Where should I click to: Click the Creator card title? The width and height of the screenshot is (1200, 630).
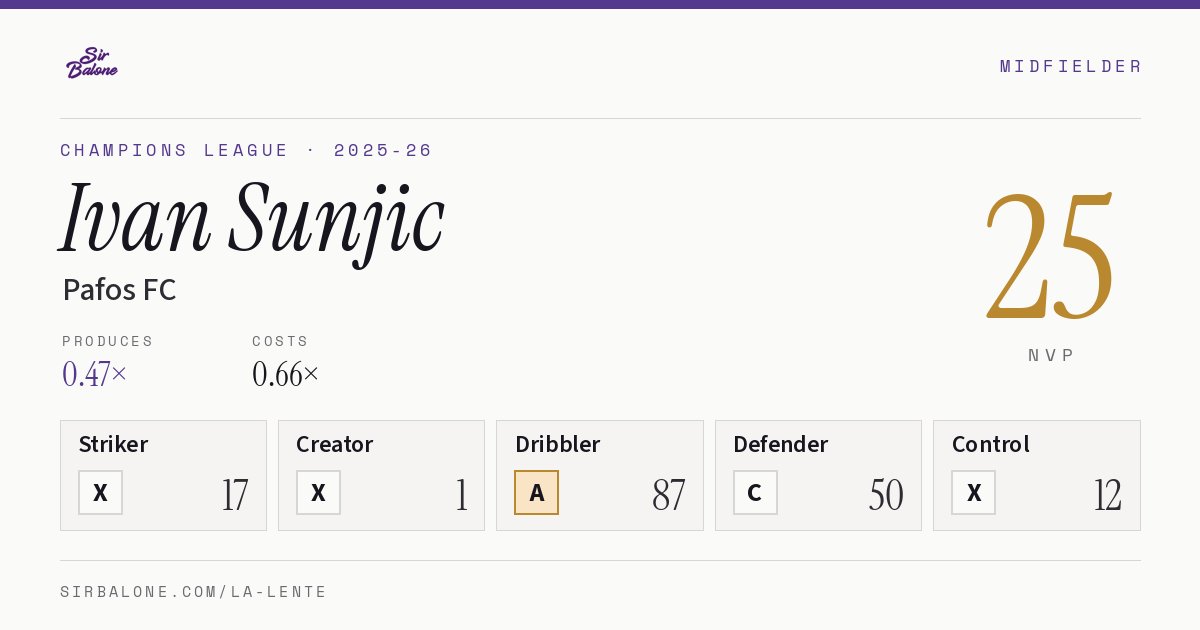click(335, 444)
